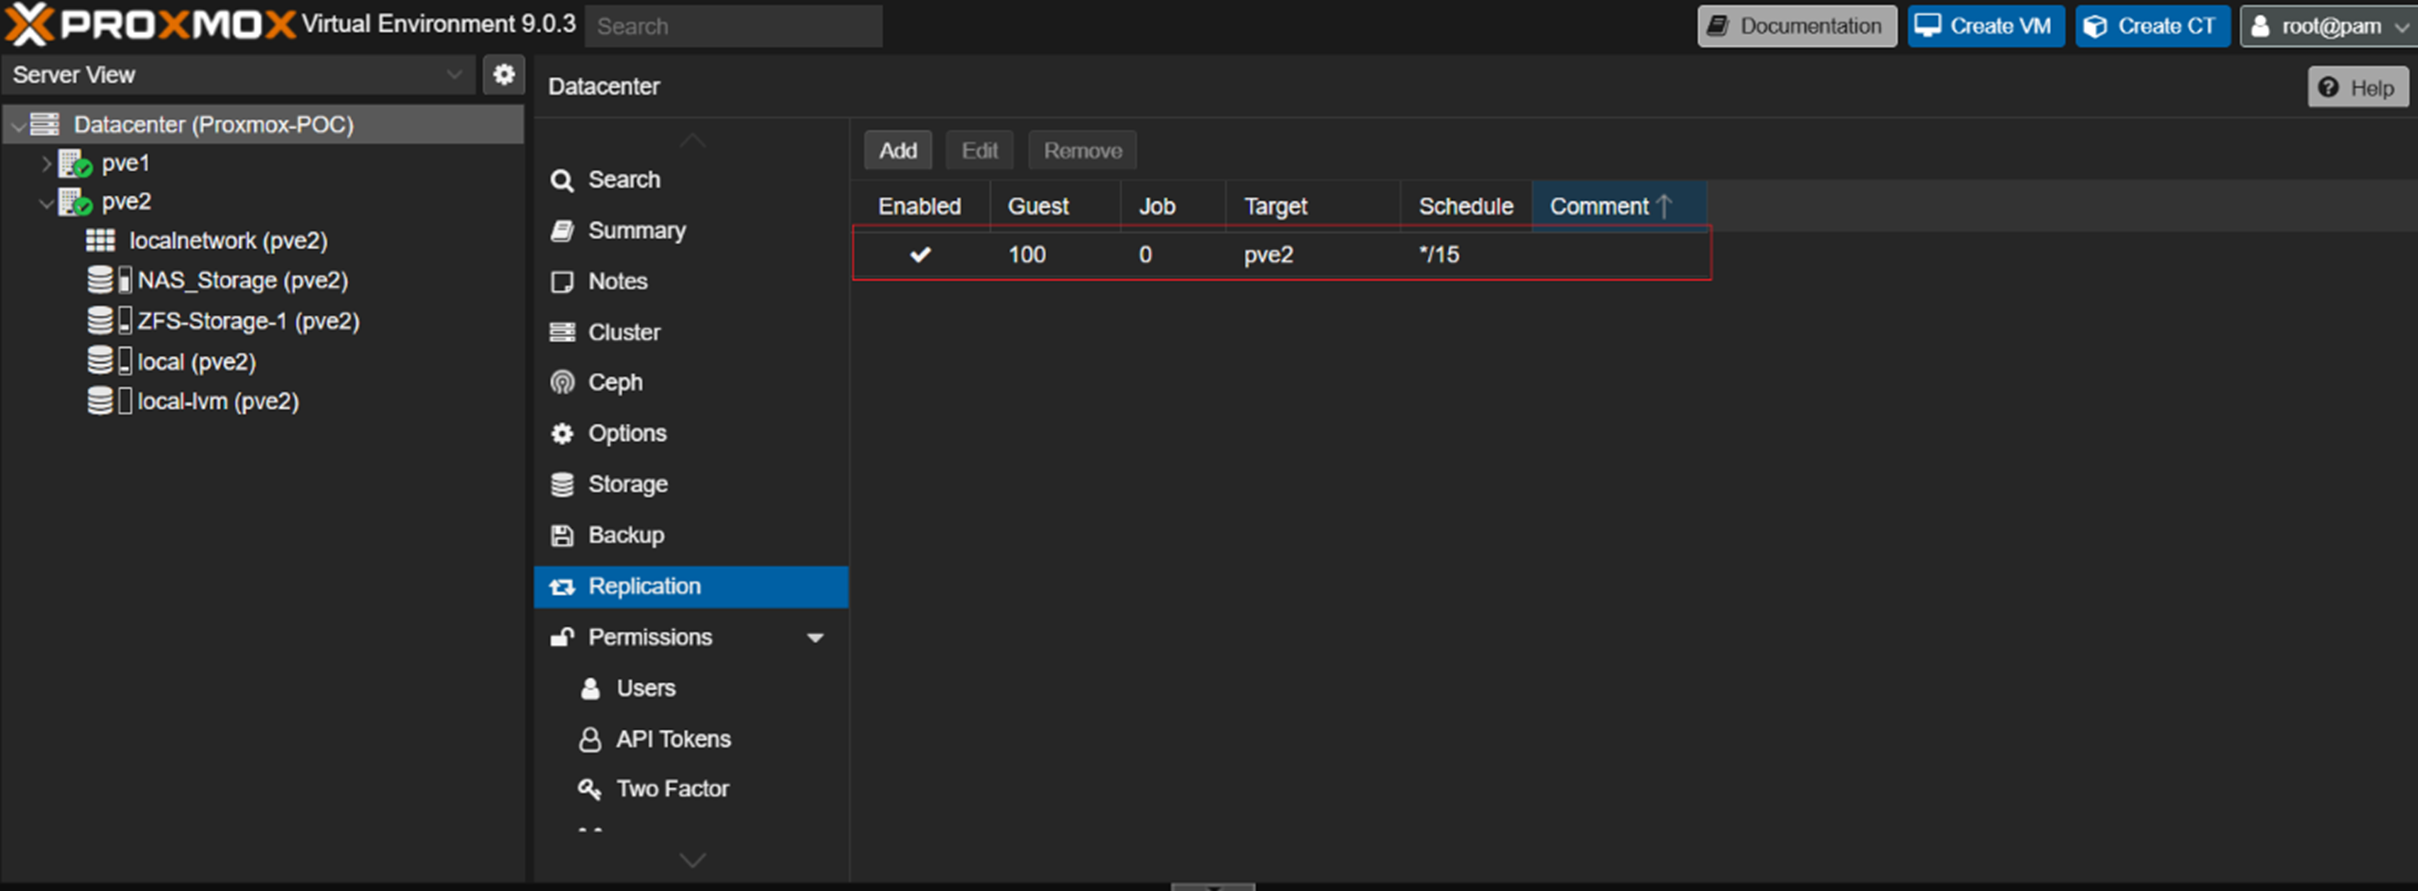Click the NAS_Storage (pve2) storage icon
The image size is (2418, 891).
click(109, 280)
